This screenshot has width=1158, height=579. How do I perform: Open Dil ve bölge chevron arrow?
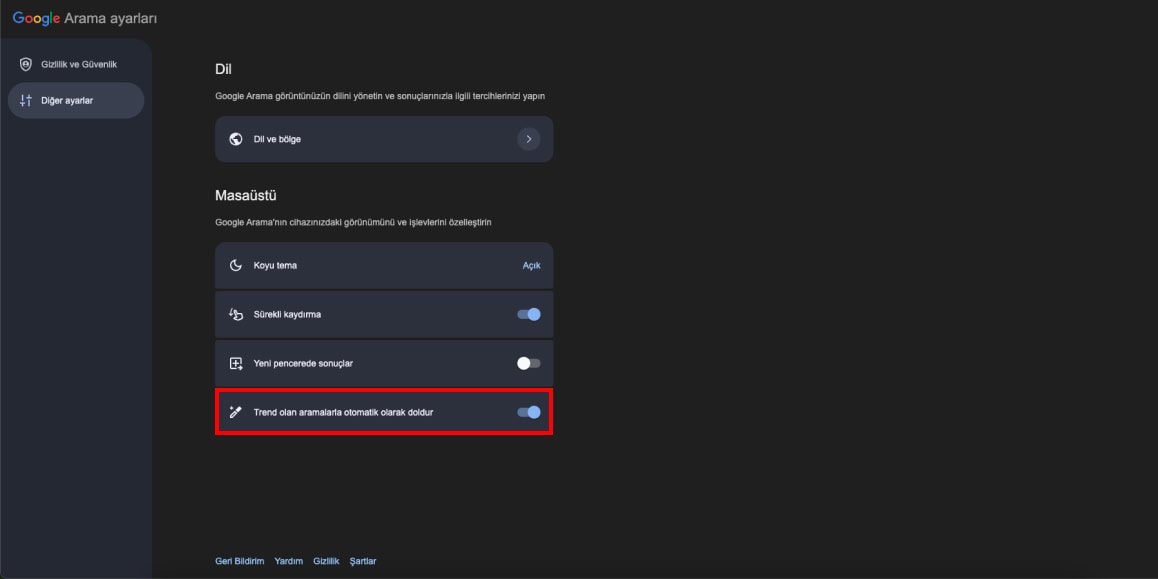[529, 139]
